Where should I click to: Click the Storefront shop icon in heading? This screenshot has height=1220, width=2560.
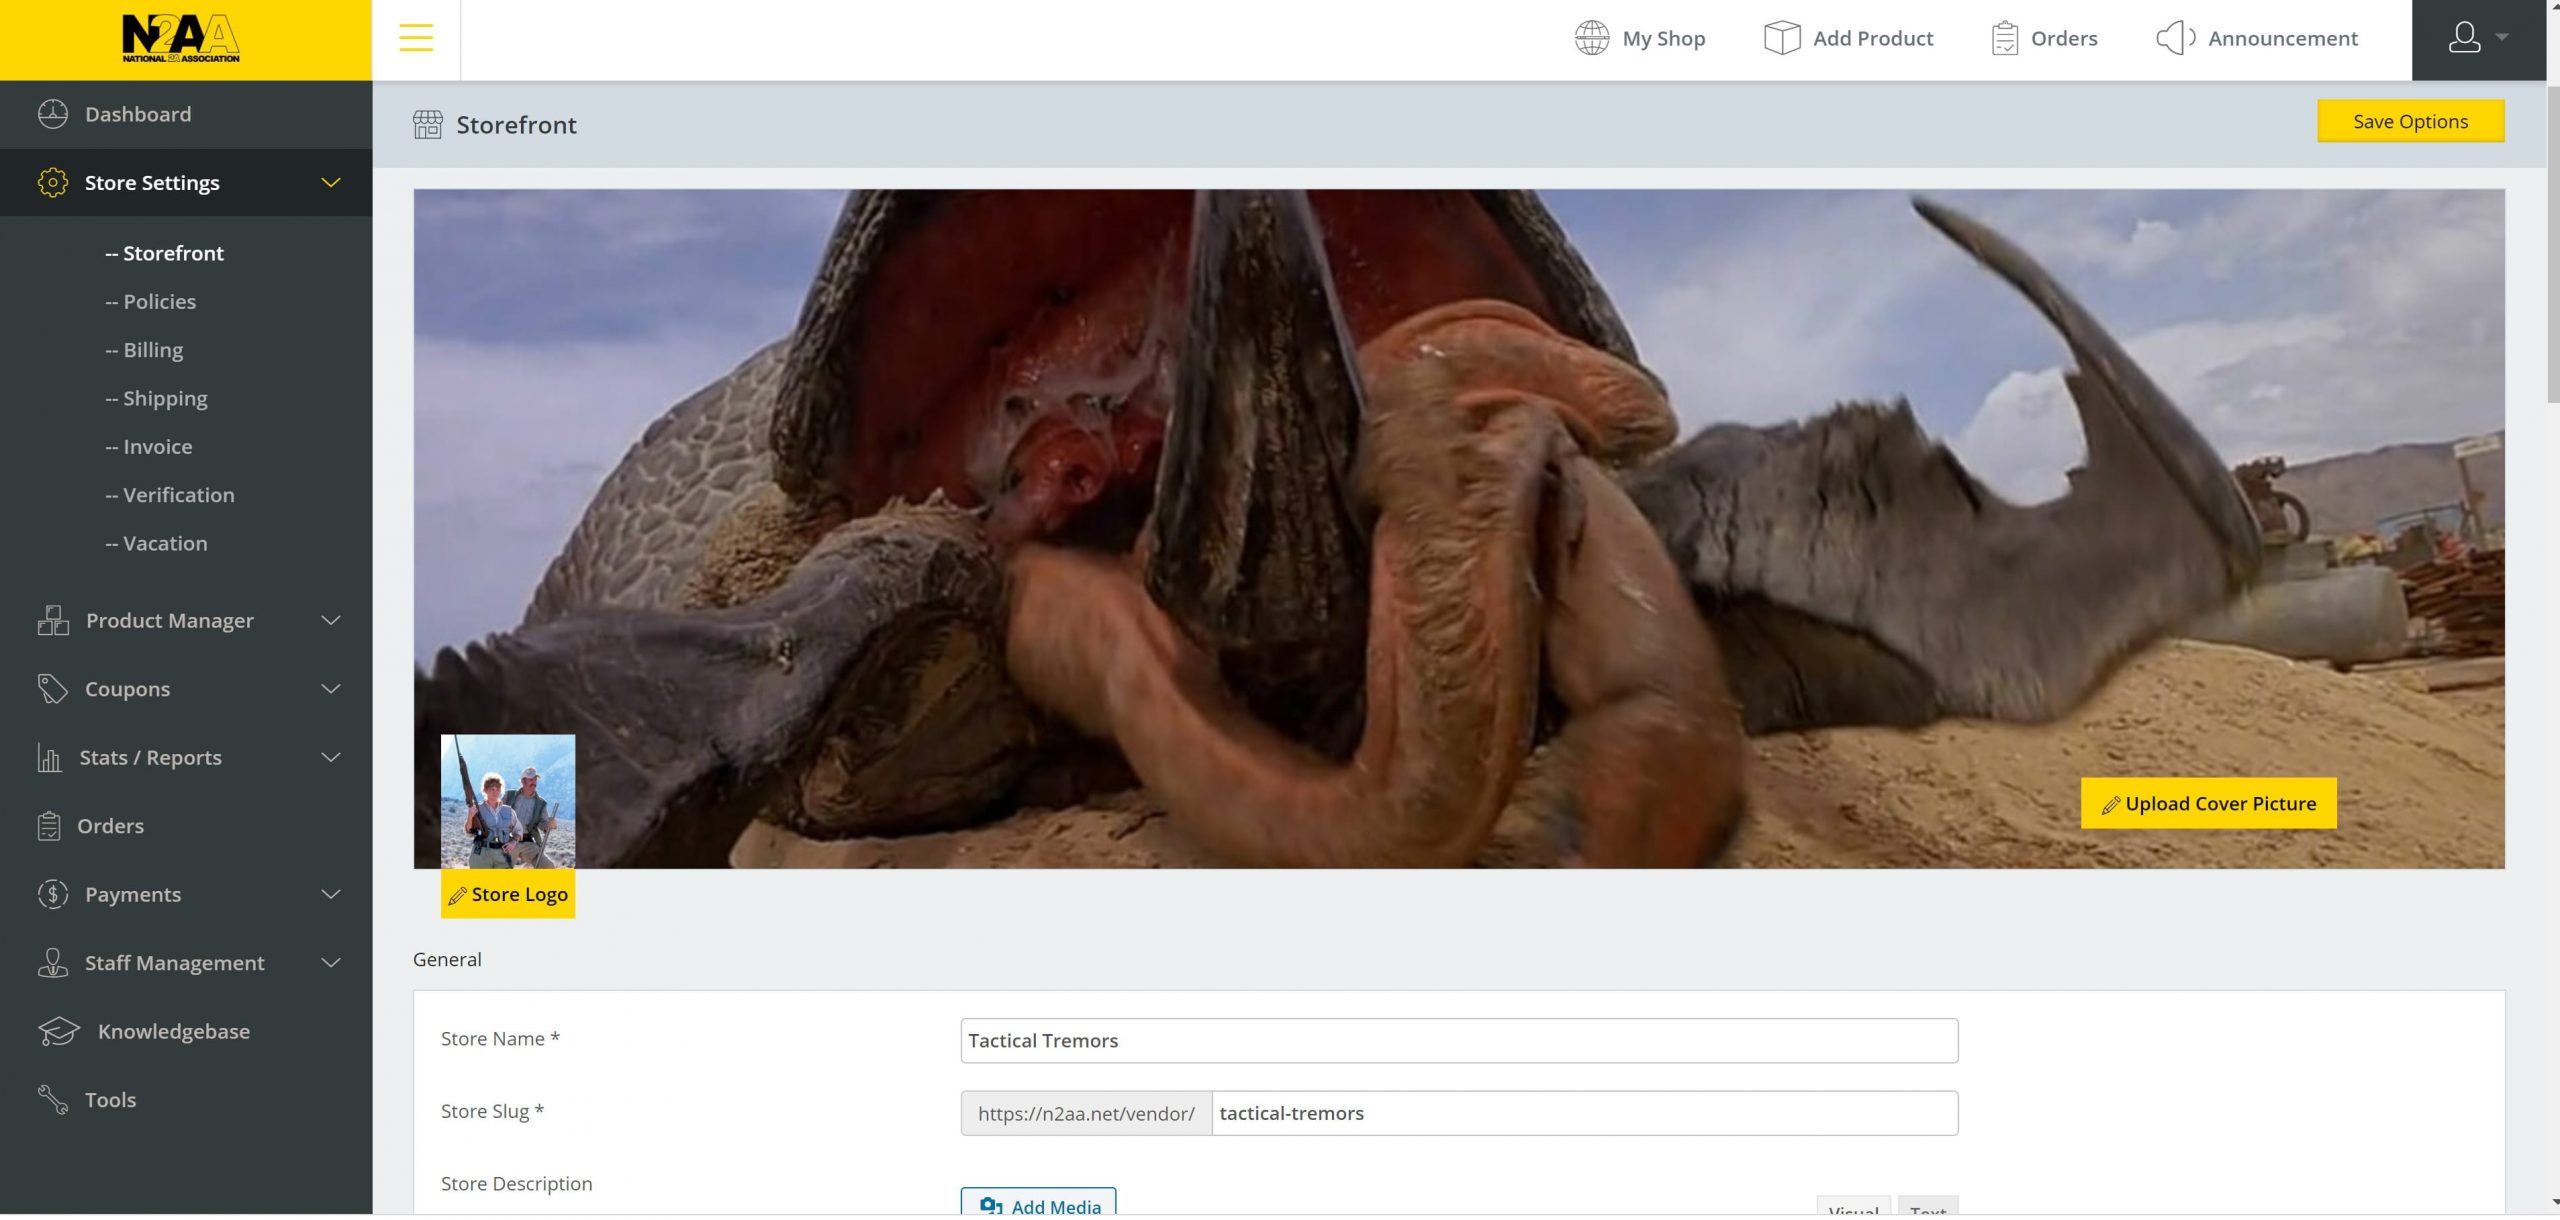[428, 125]
